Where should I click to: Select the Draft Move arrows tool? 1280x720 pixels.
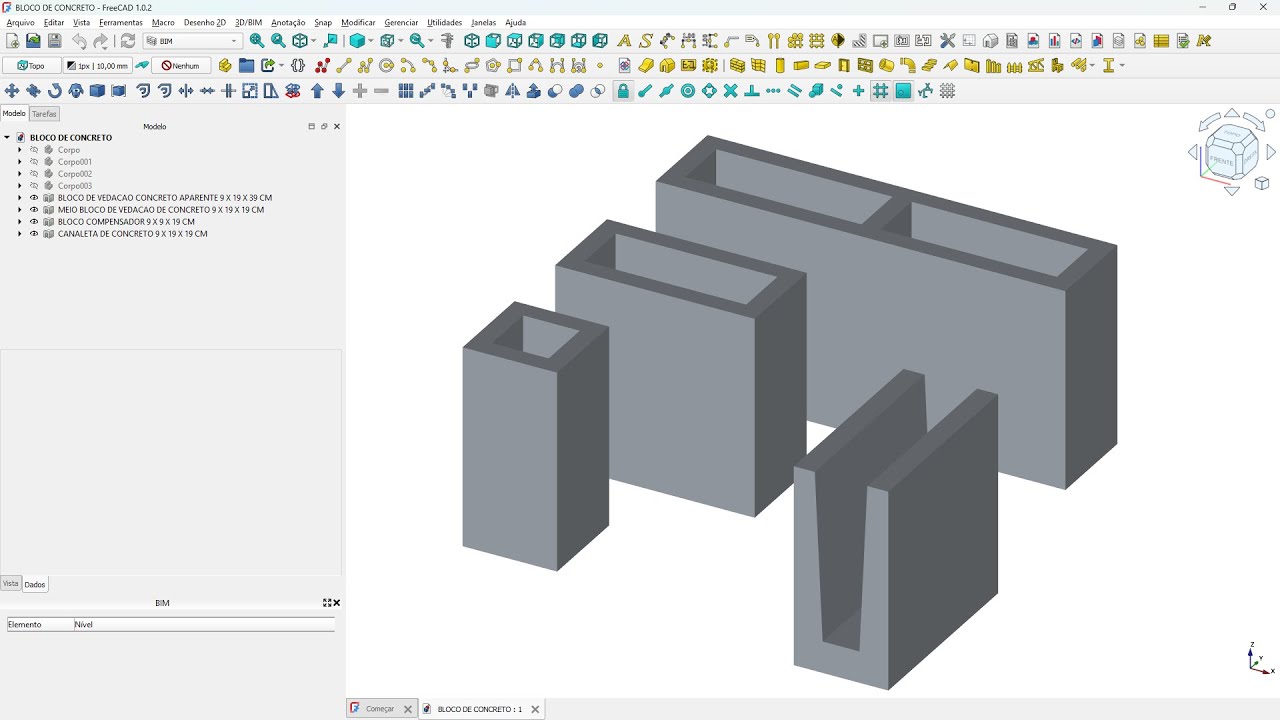(12, 90)
